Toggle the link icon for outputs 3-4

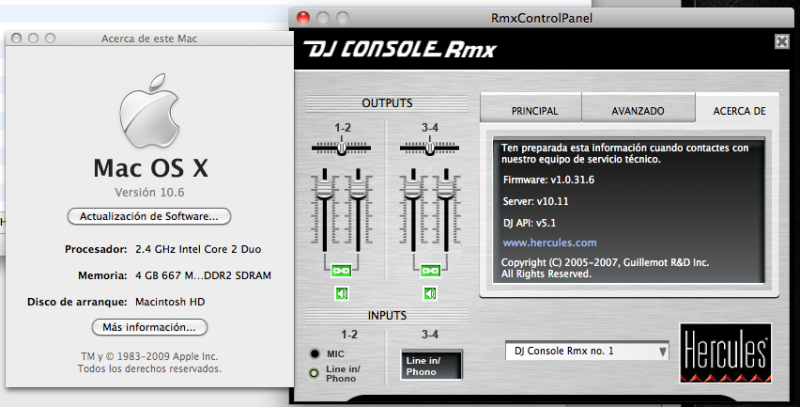click(x=430, y=270)
